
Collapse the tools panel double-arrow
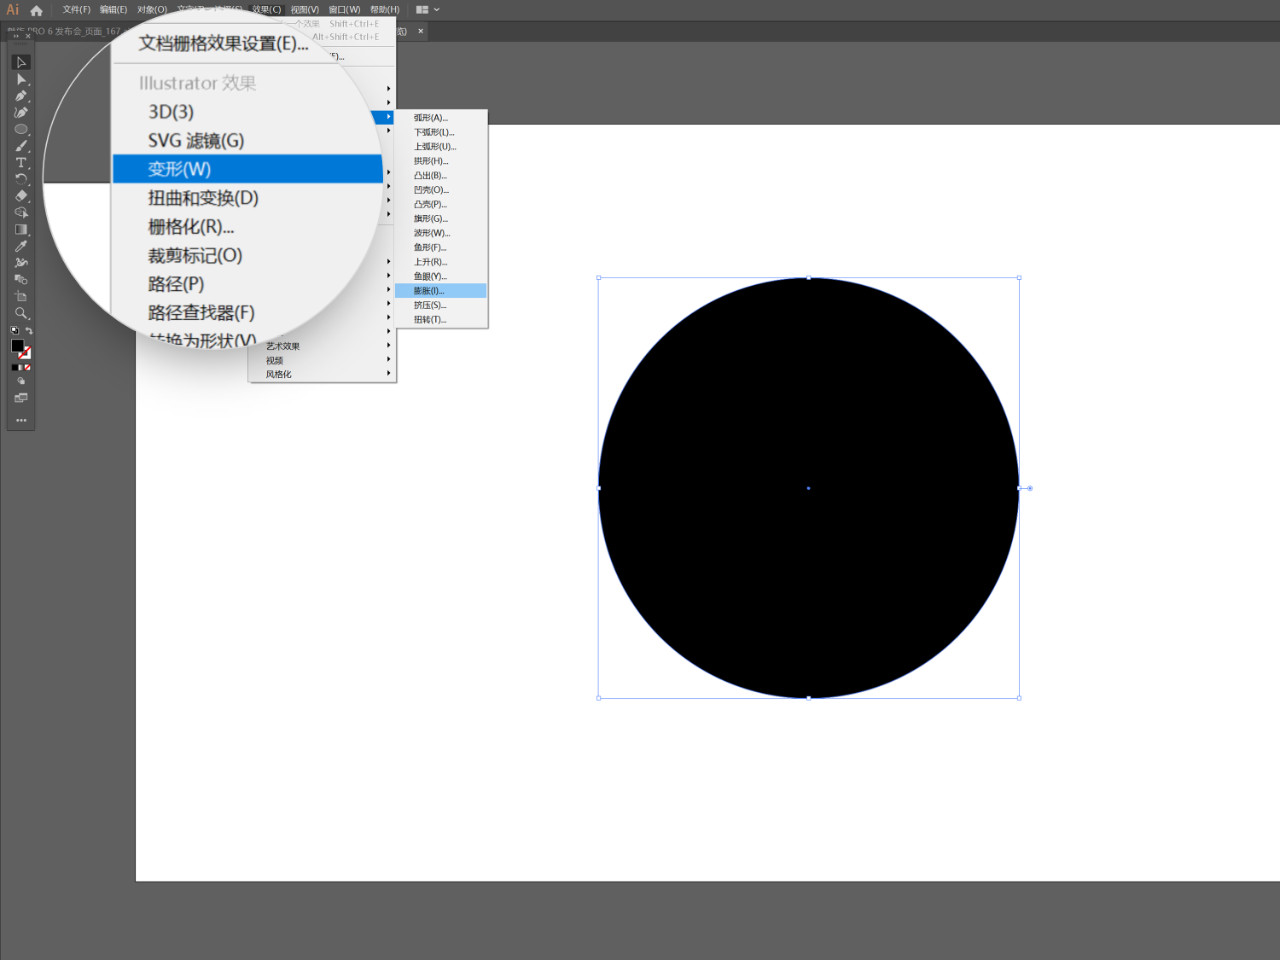[15, 34]
